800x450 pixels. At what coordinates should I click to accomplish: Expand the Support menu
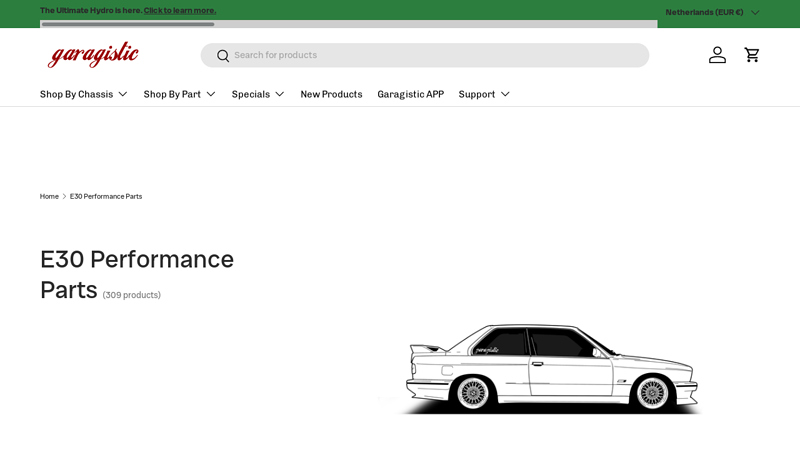[484, 94]
